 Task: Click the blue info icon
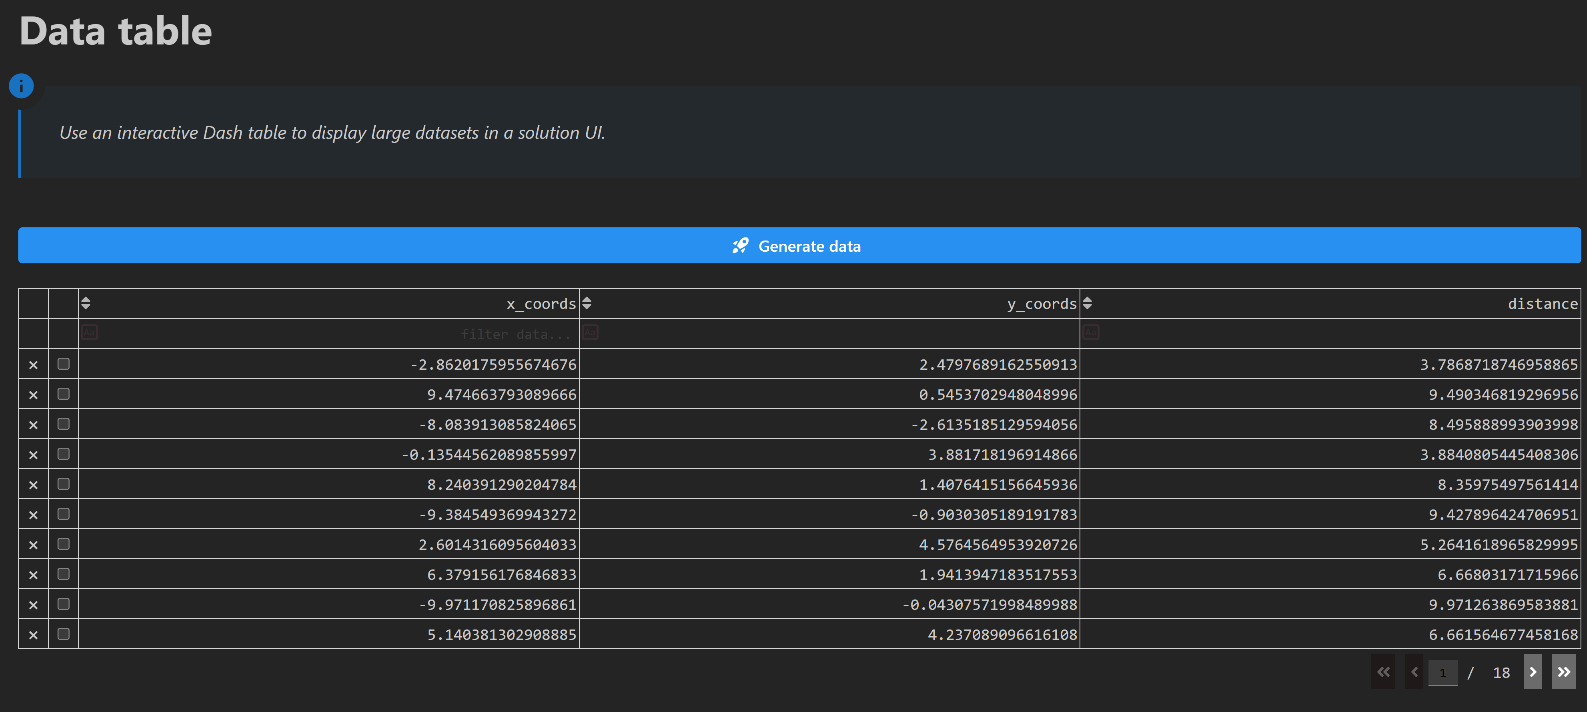coord(21,86)
